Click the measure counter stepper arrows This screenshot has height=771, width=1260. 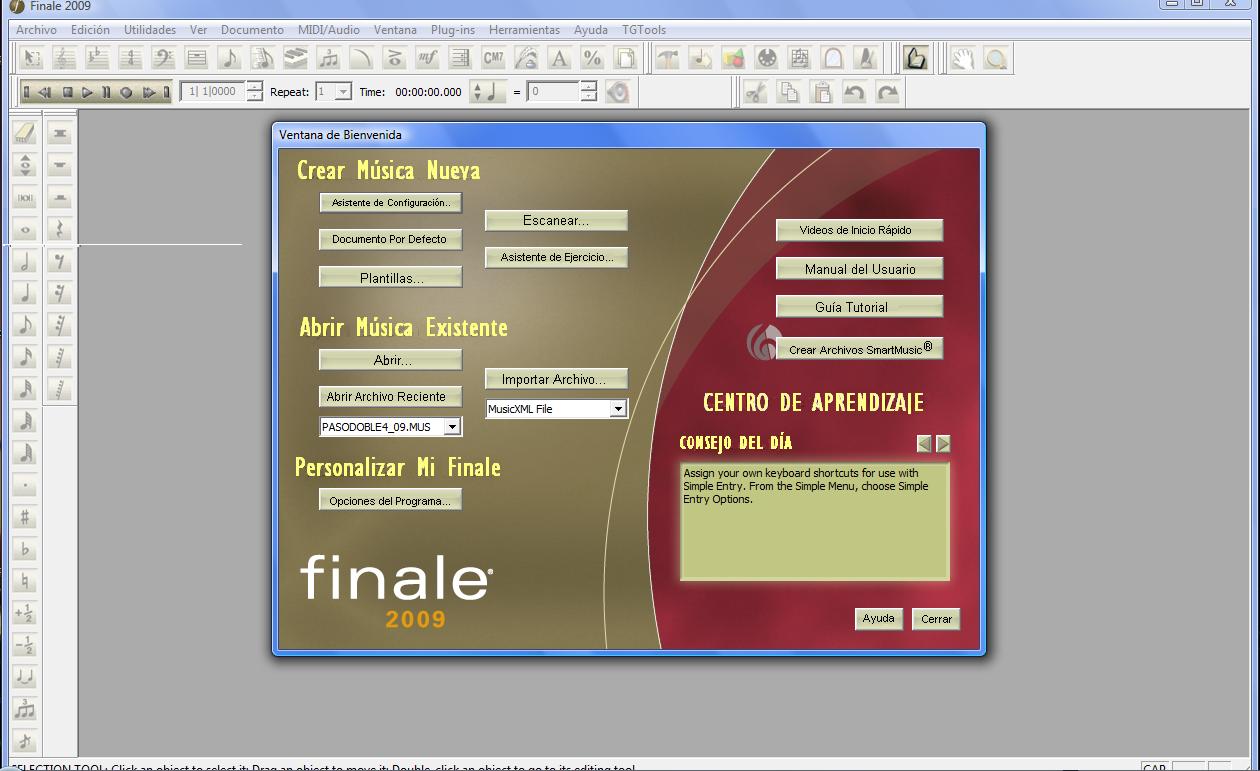pyautogui.click(x=255, y=92)
